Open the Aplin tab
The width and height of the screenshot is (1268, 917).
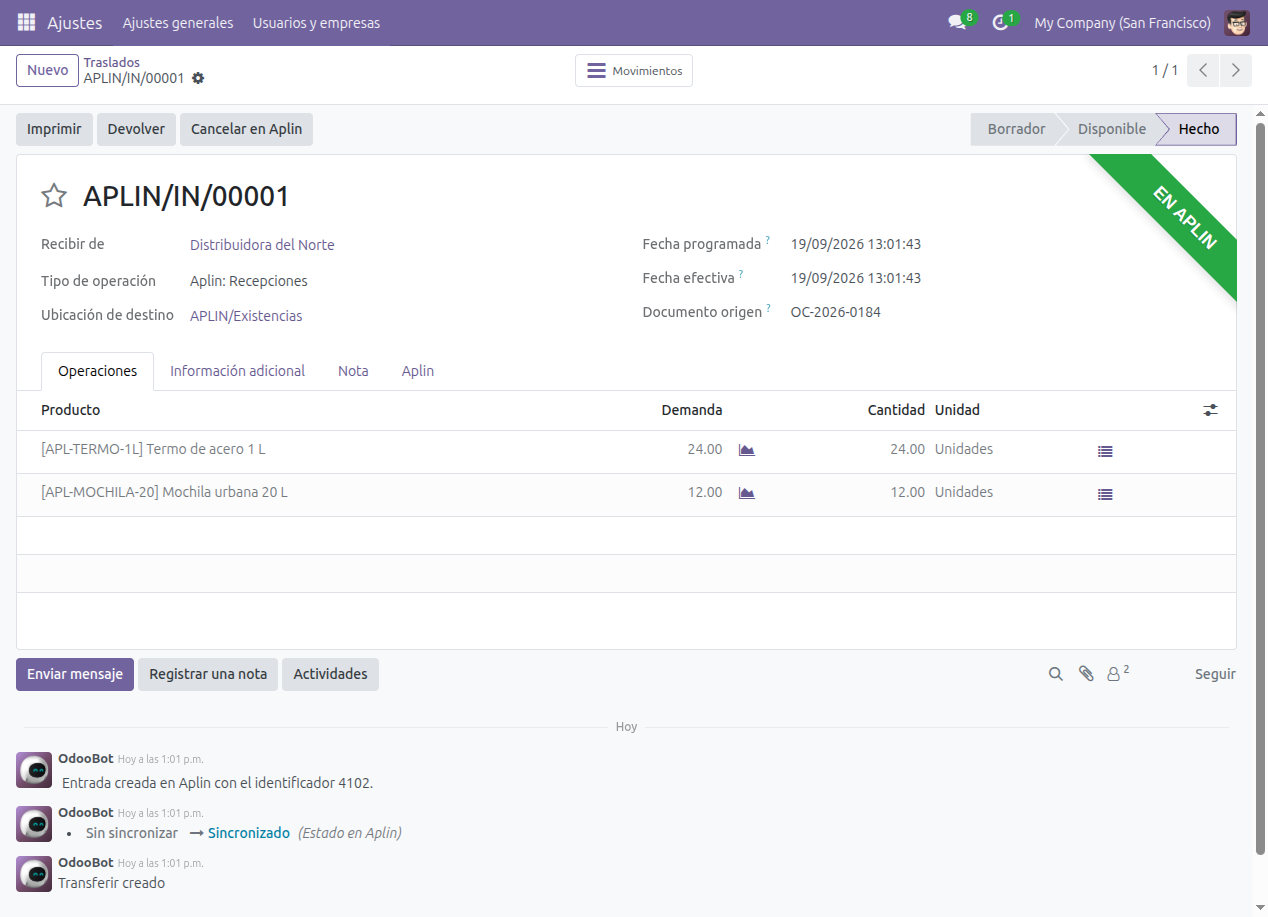(x=418, y=371)
